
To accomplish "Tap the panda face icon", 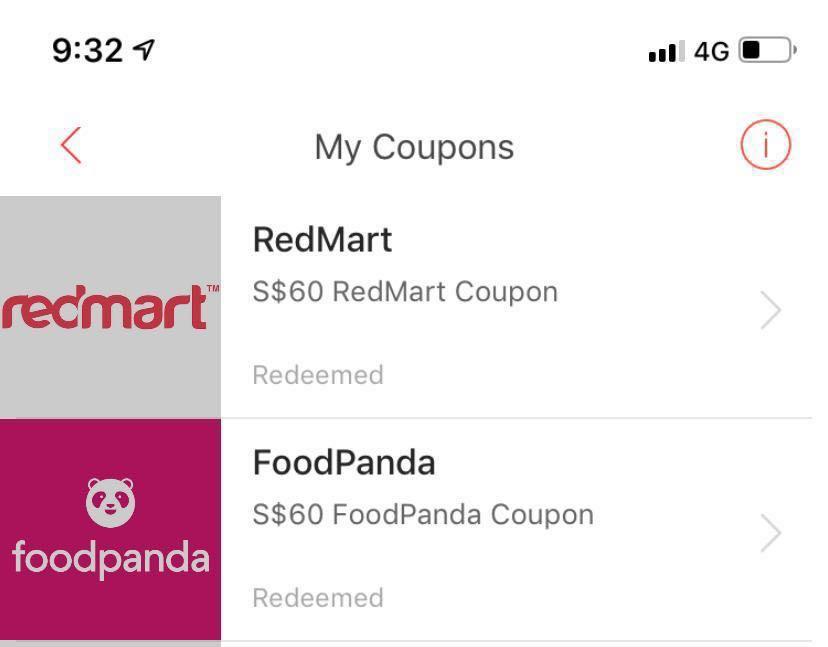I will click(x=110, y=502).
